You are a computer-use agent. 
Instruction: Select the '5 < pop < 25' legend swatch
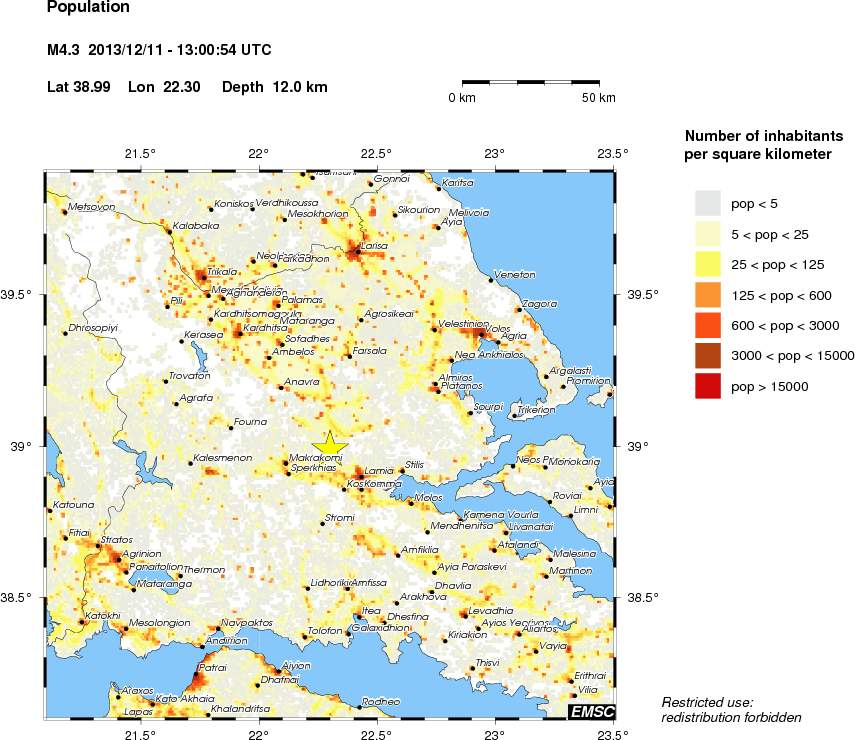pyautogui.click(x=707, y=234)
